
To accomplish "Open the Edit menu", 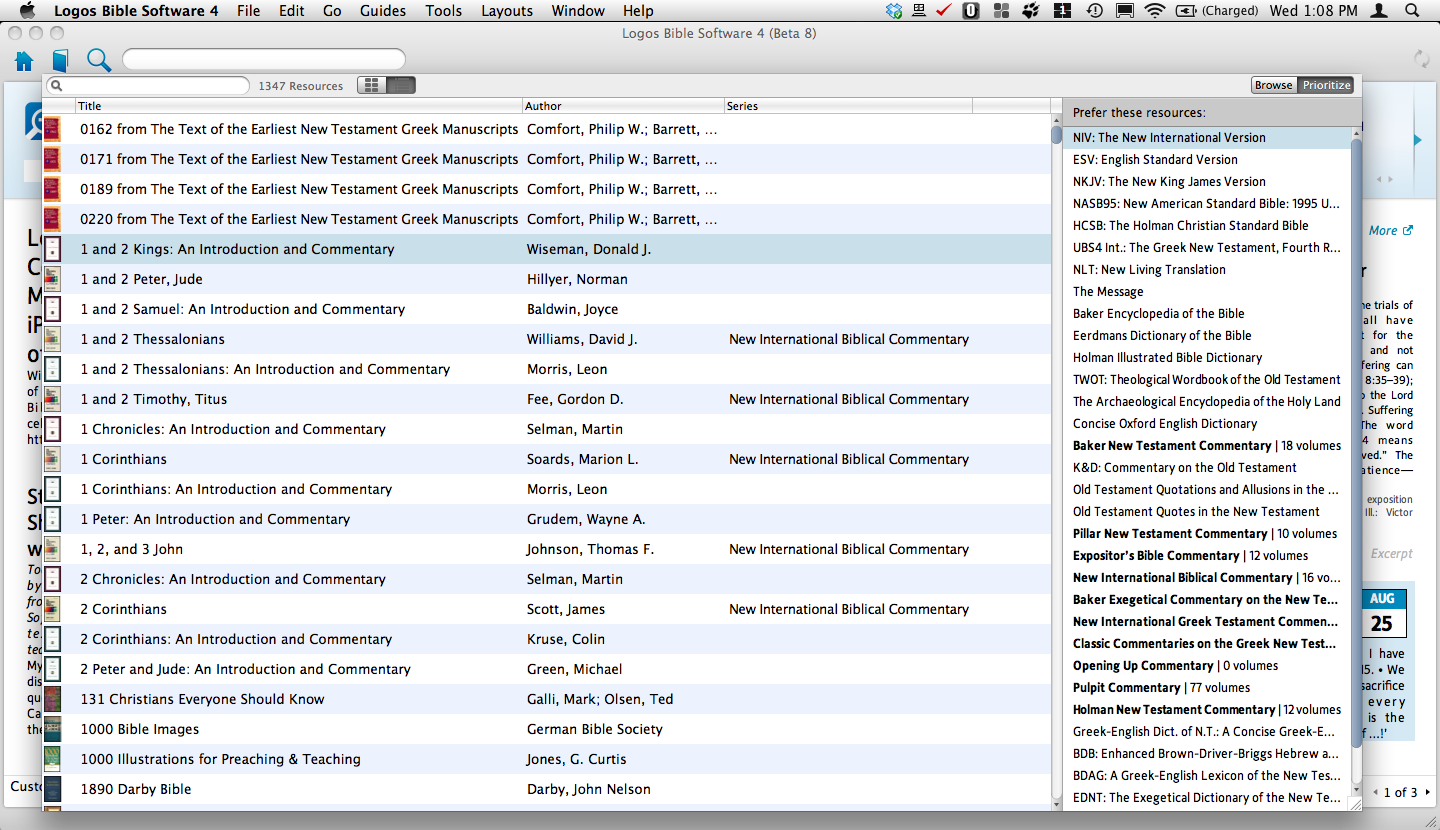I will tap(292, 11).
